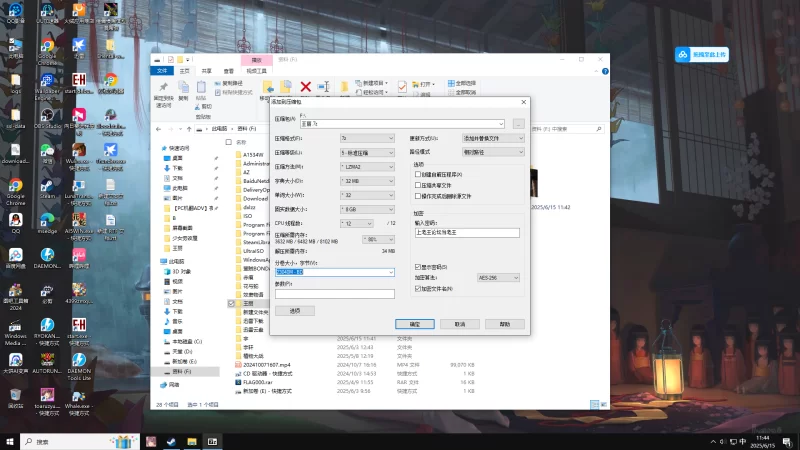Viewport: 800px width, 450px height.
Task: Switch to the Home ribbon tab
Action: (x=184, y=71)
